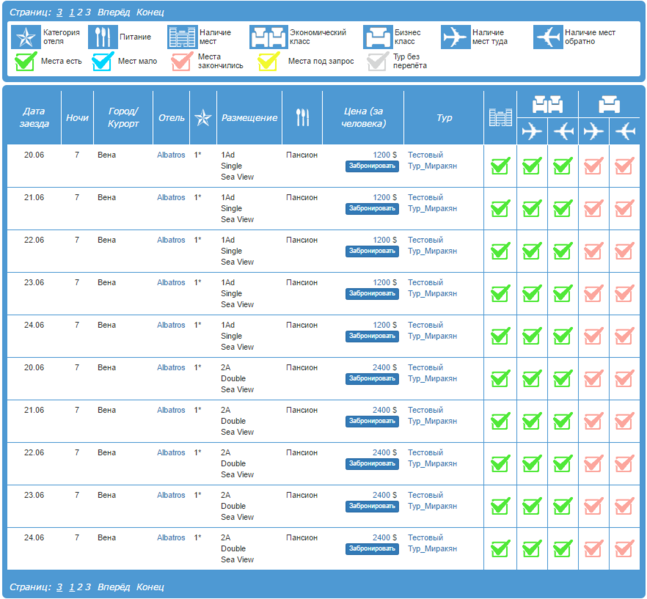The width and height of the screenshot is (647, 599).
Task: Click the gray Тур без перелёта checkmark legend icon
Action: (377, 62)
